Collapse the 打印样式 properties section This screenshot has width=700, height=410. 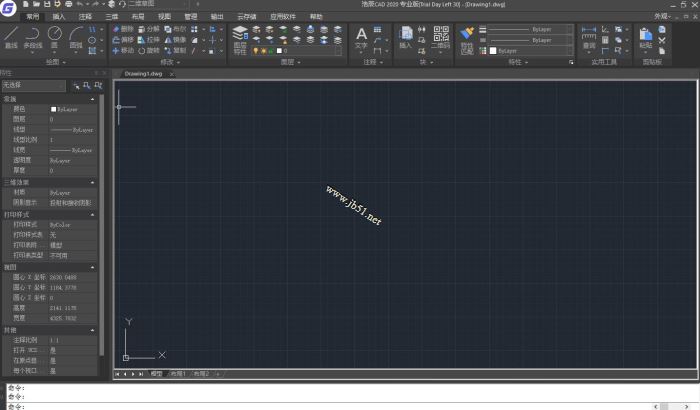(93, 215)
